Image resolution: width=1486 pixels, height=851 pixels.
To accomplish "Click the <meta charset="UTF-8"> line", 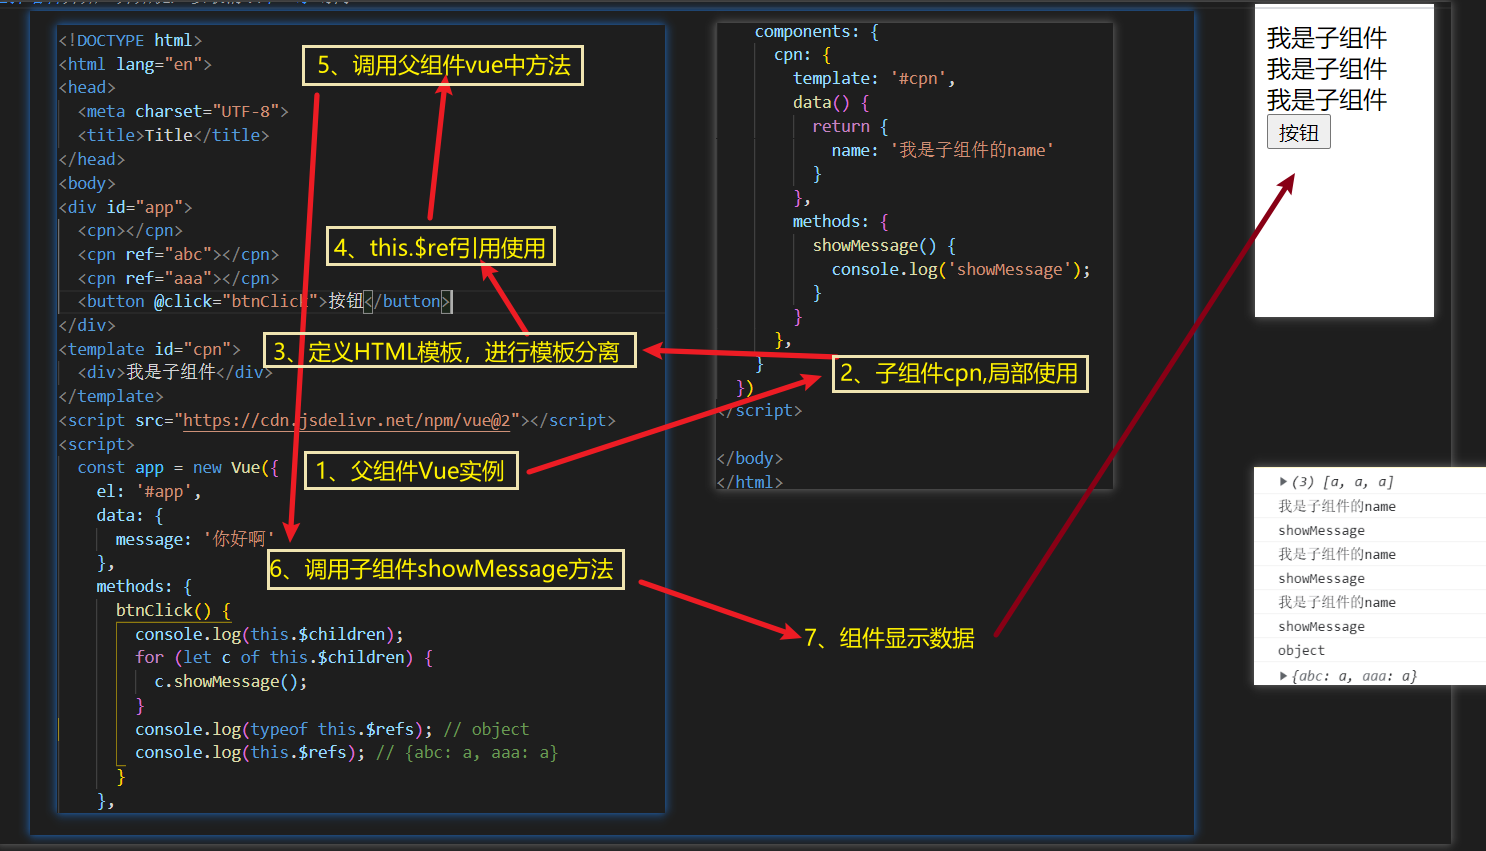I will (183, 111).
